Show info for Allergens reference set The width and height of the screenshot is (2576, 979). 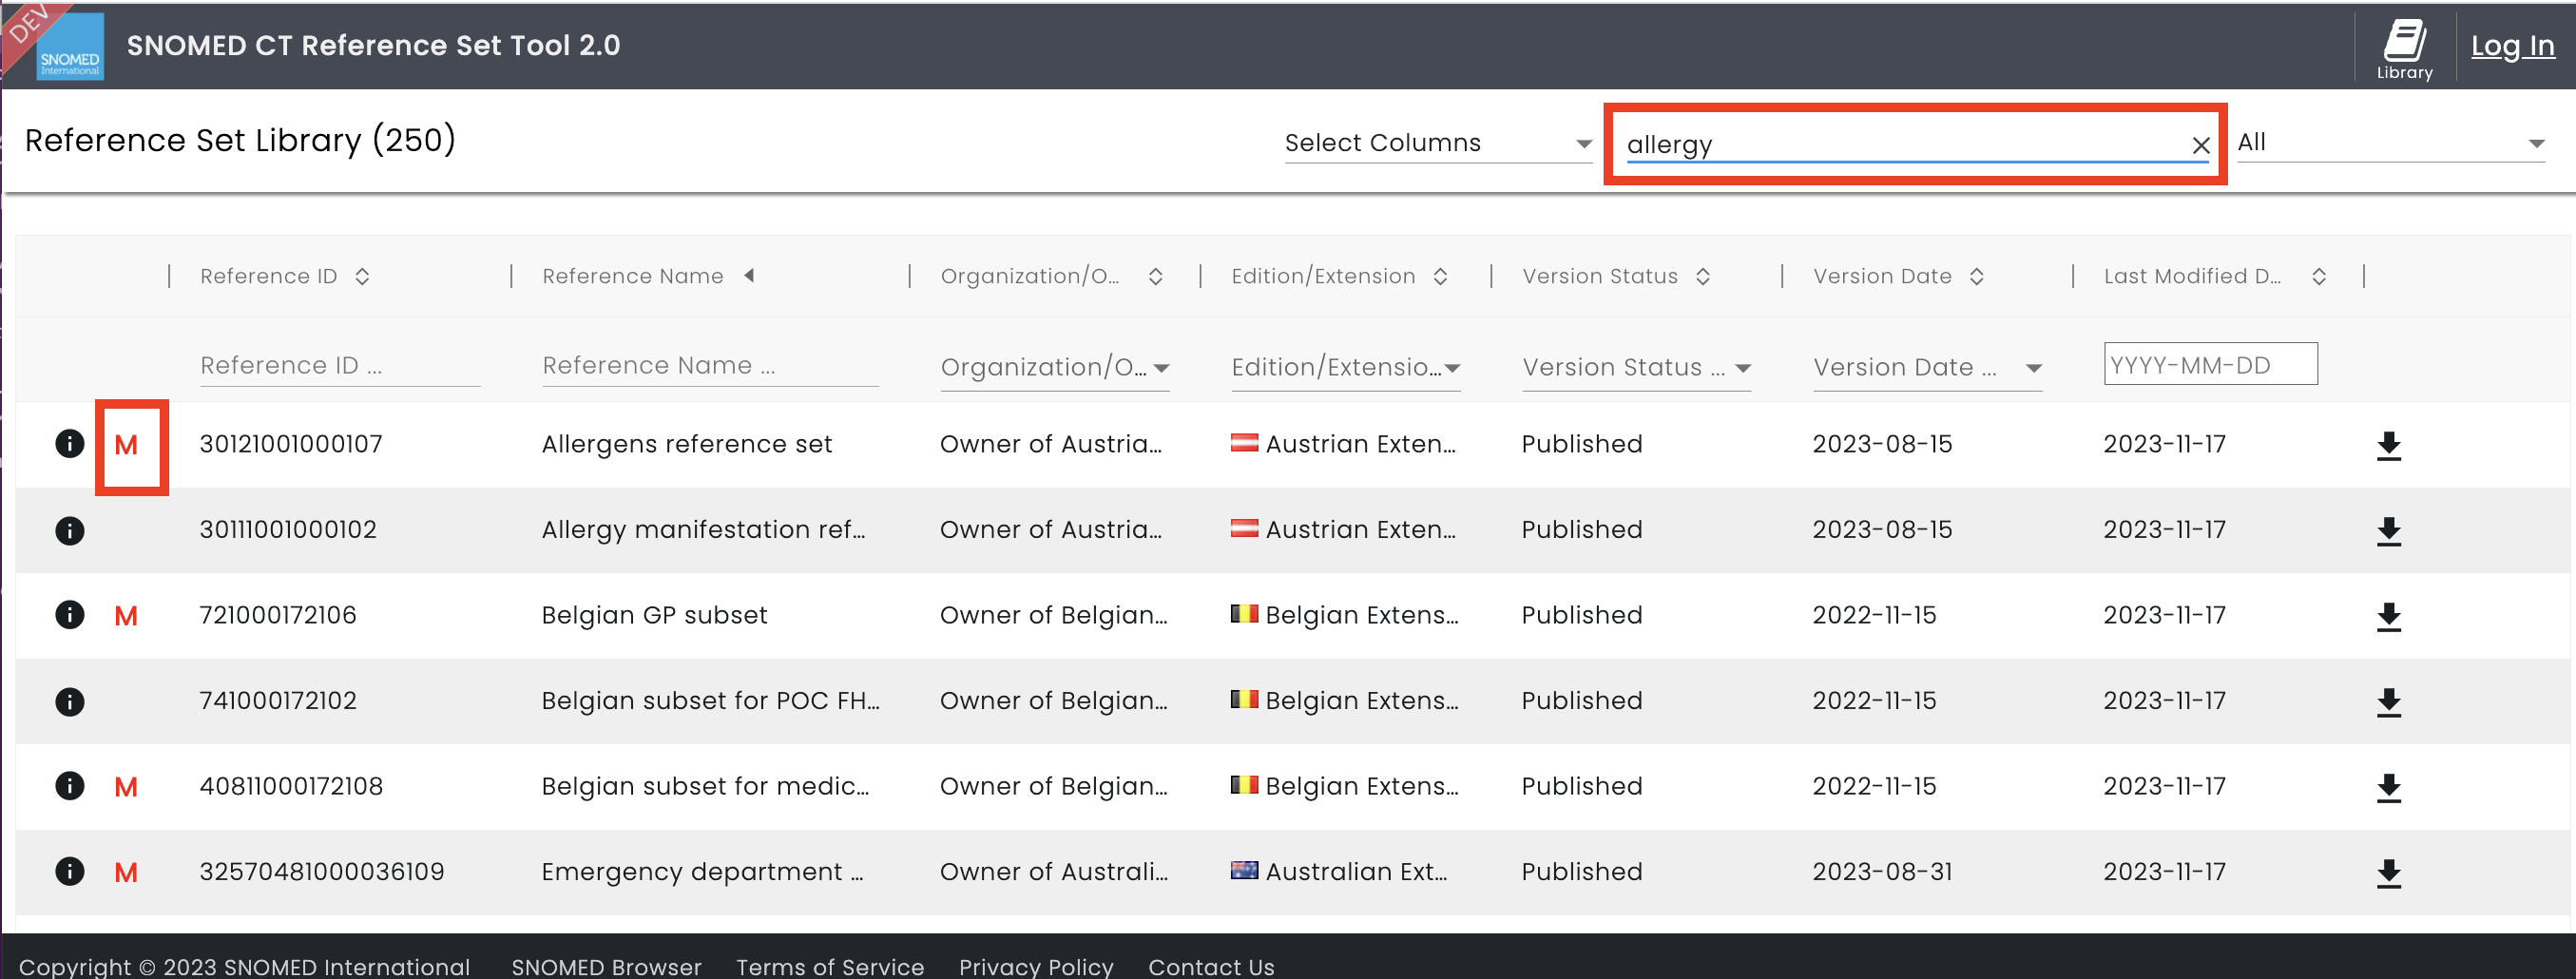coord(69,444)
